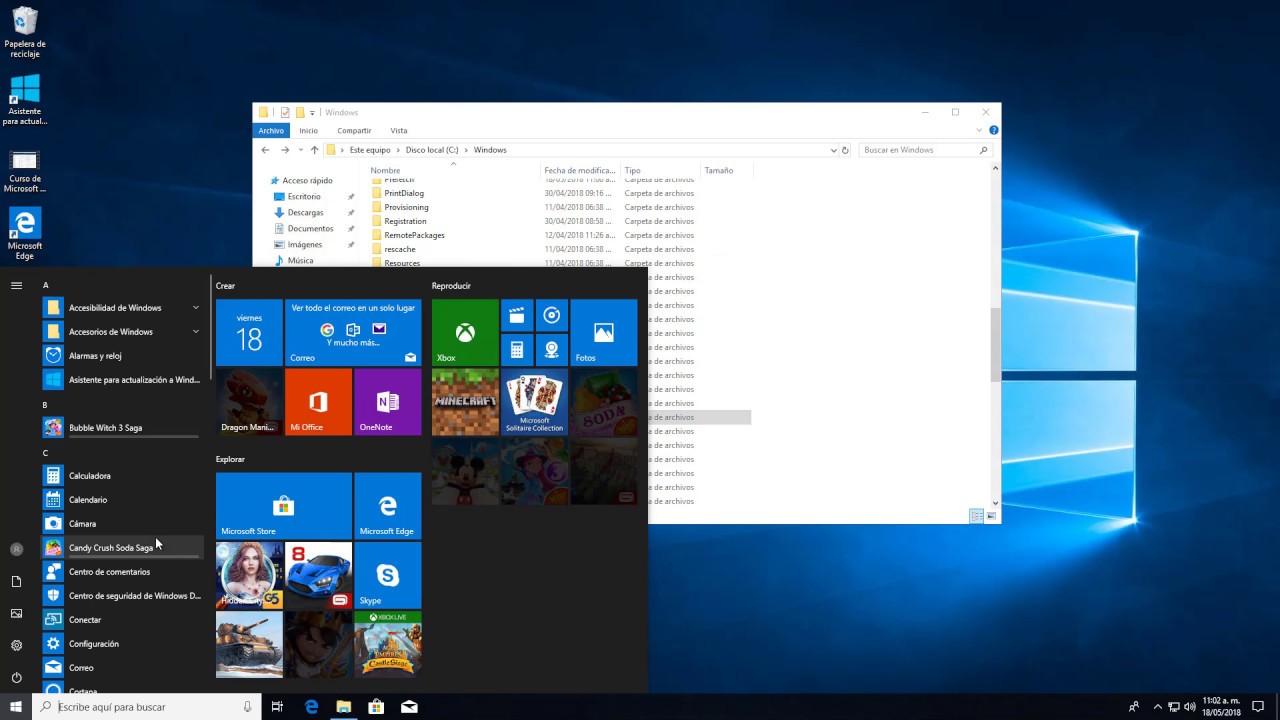Open the Dragon Mania tile

point(249,402)
